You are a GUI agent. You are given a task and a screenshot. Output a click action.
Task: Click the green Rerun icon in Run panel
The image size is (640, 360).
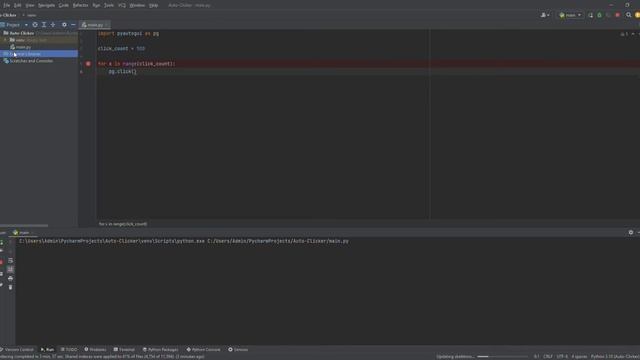click(x=2, y=242)
